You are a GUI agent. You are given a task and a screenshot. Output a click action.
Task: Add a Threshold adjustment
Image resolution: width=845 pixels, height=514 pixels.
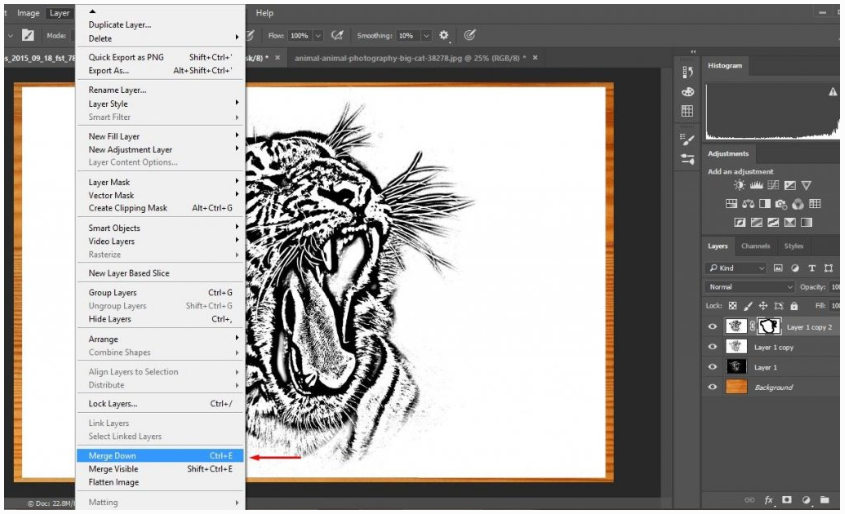[773, 222]
